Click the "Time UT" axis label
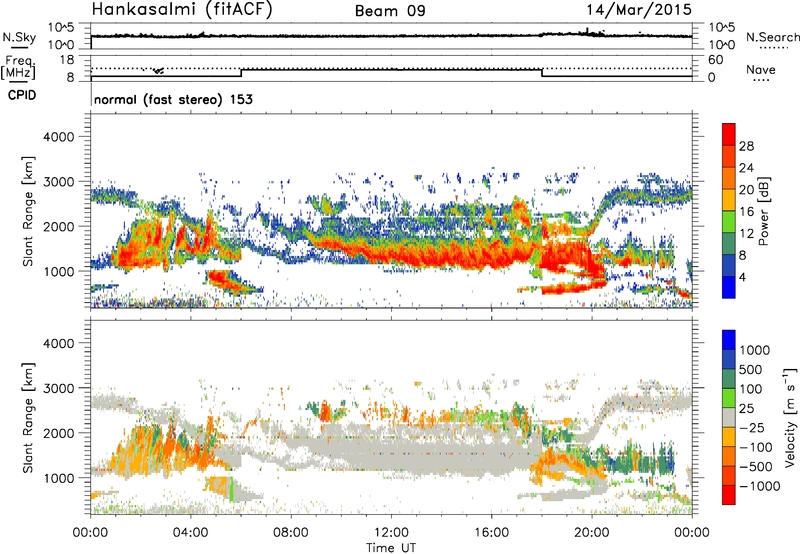This screenshot has height=554, width=800. pyautogui.click(x=391, y=548)
